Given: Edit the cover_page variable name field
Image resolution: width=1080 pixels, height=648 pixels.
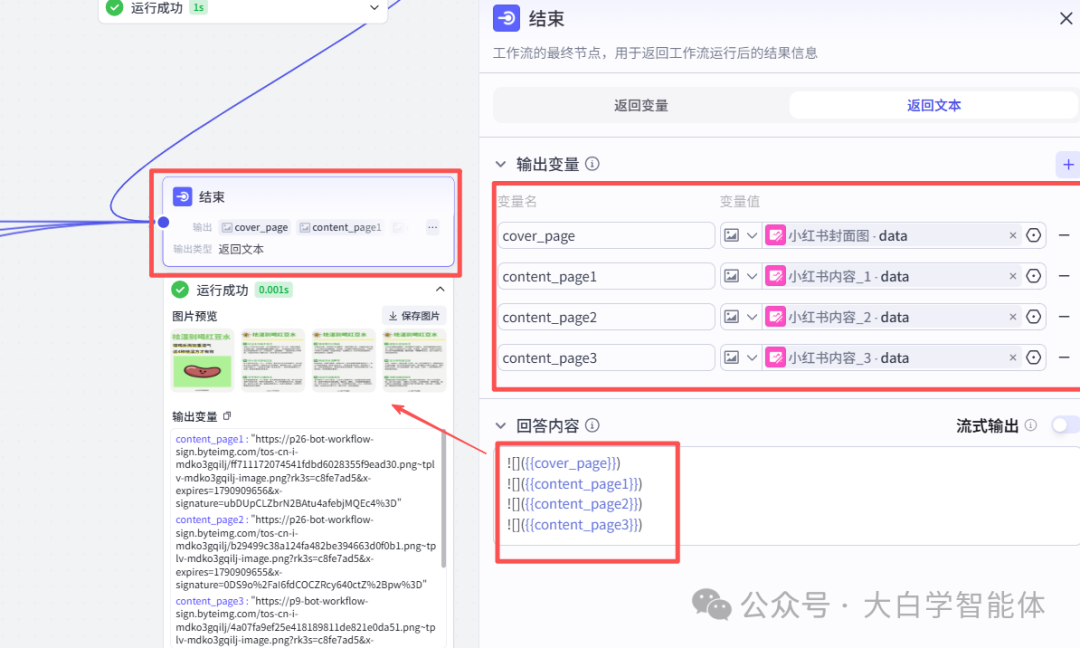Looking at the screenshot, I should (606, 236).
